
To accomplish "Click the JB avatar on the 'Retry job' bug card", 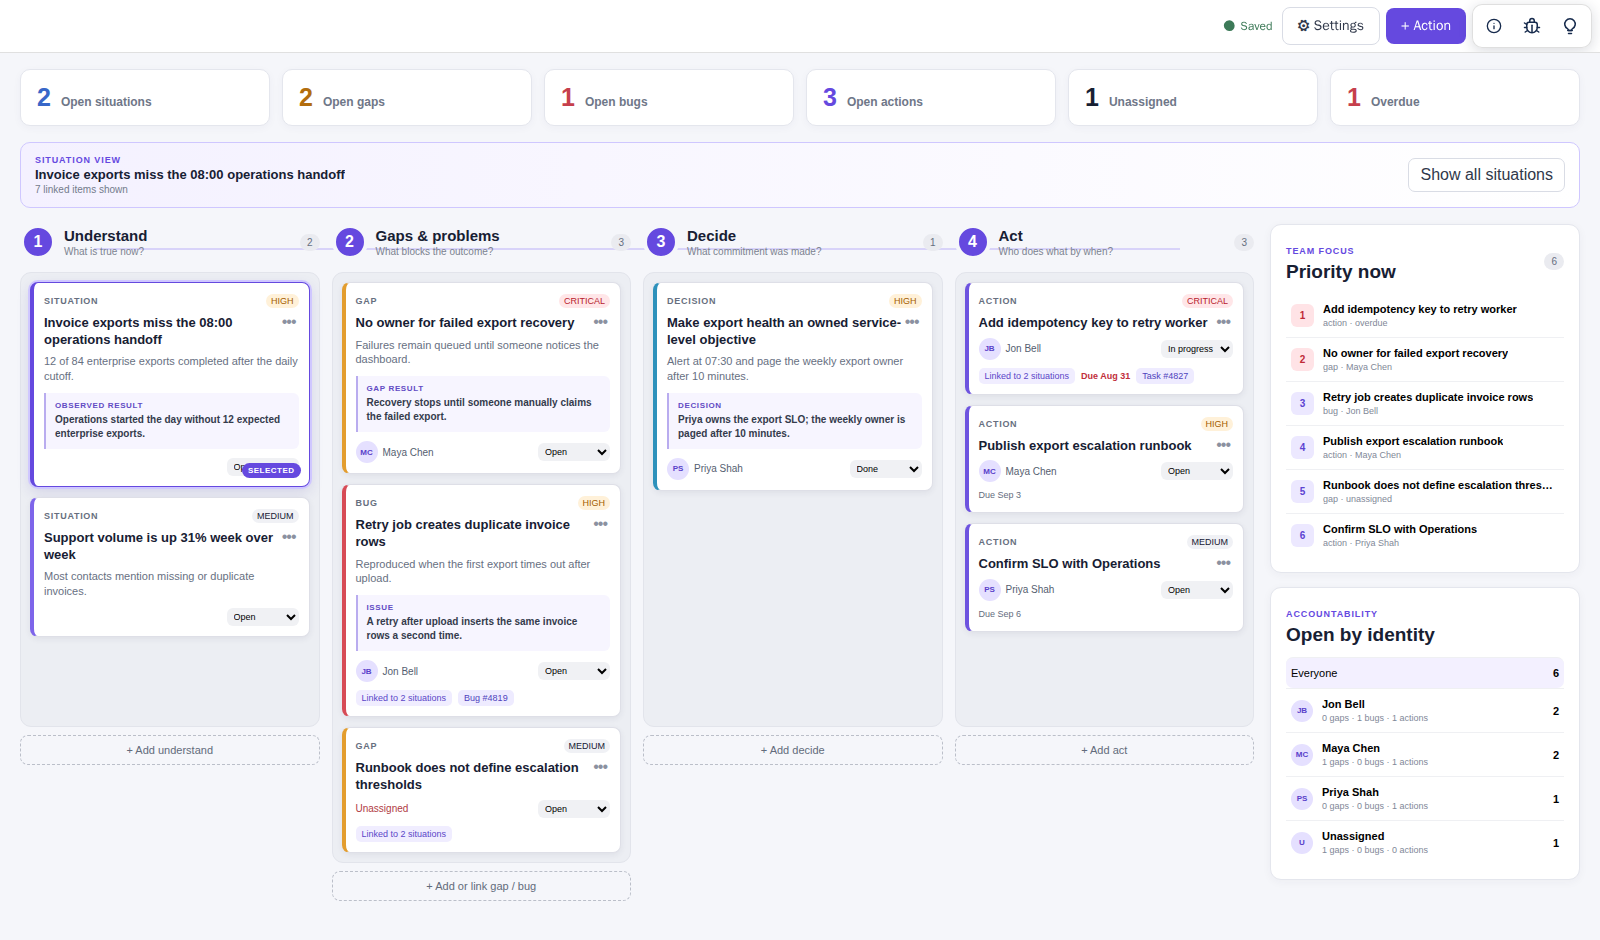I will [366, 671].
